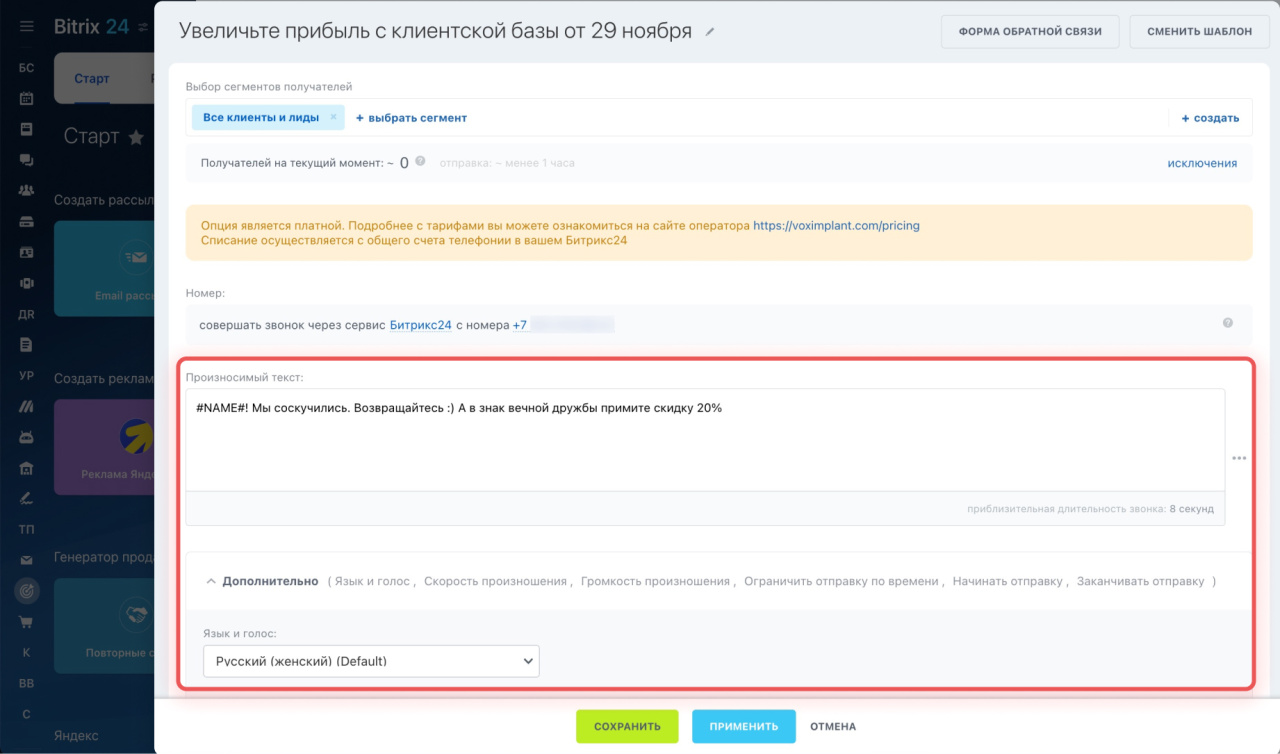Click 'Начинать отправку' option text
The height and width of the screenshot is (754, 1280).
tap(1007, 581)
